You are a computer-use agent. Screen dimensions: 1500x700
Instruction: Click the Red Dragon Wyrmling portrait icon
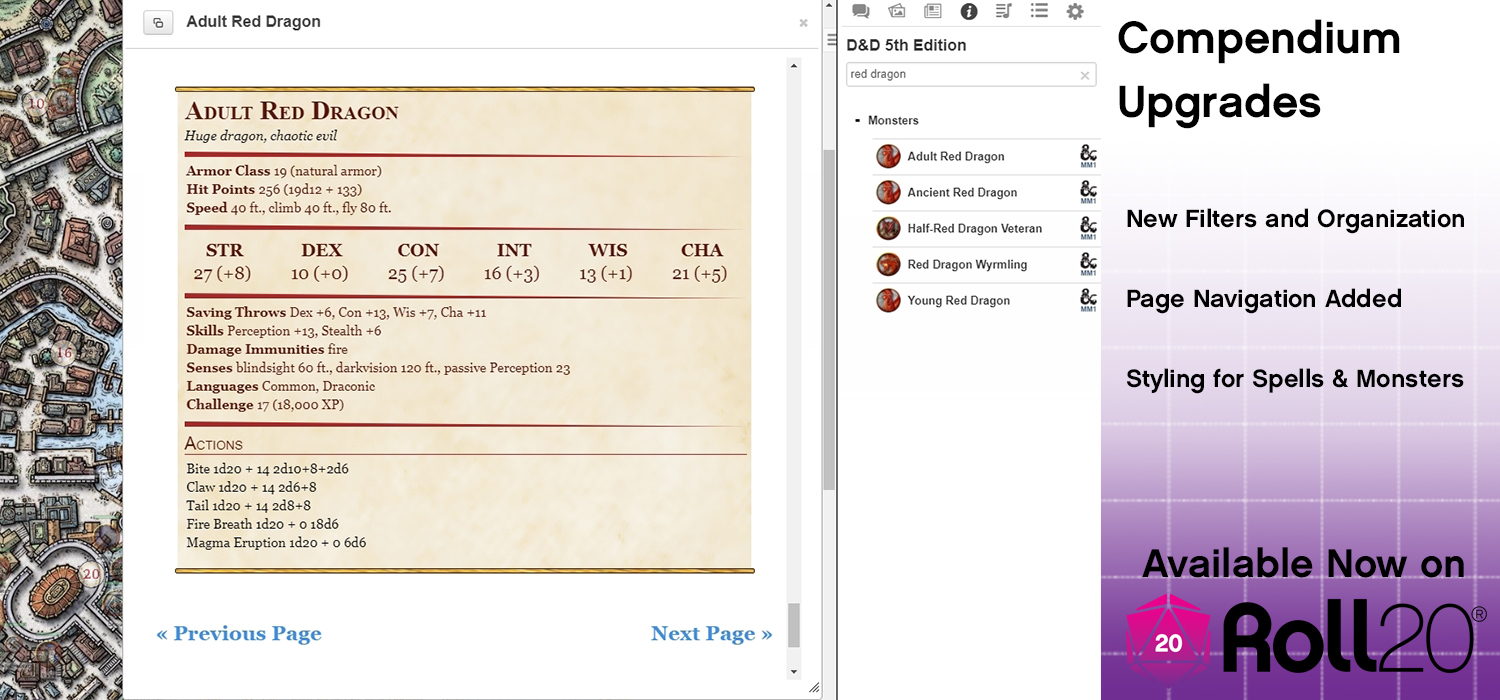pyautogui.click(x=888, y=264)
